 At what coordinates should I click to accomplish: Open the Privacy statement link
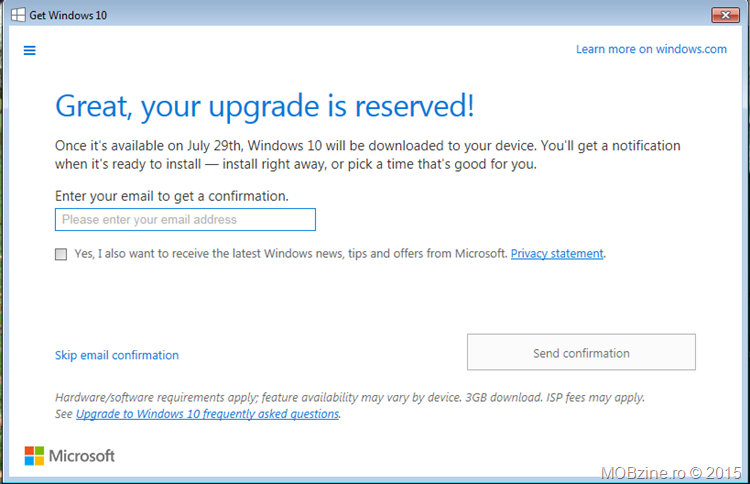click(x=557, y=253)
